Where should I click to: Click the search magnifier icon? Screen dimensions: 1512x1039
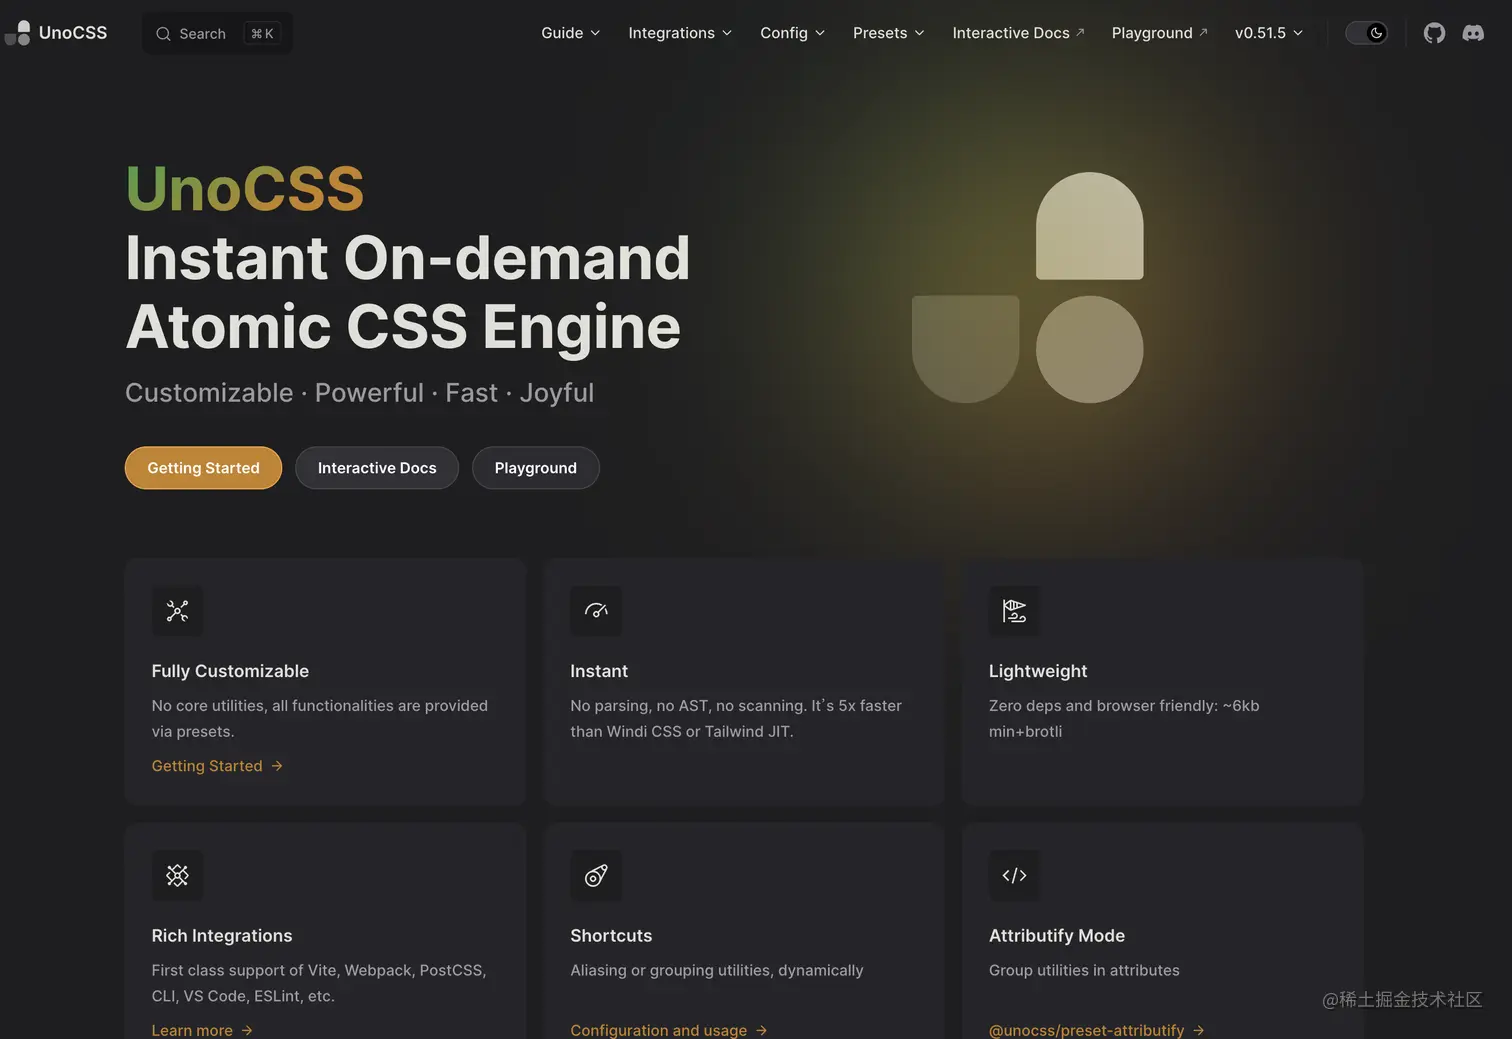point(163,34)
